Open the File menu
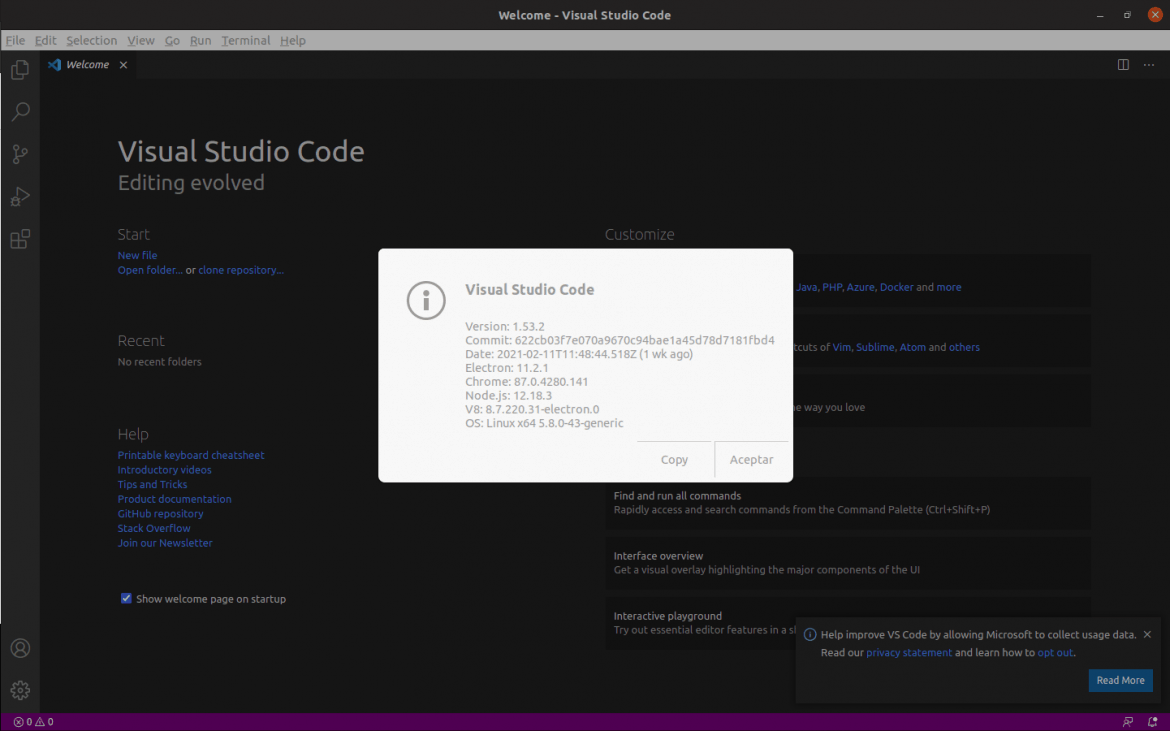Viewport: 1170px width, 731px height. click(x=15, y=40)
